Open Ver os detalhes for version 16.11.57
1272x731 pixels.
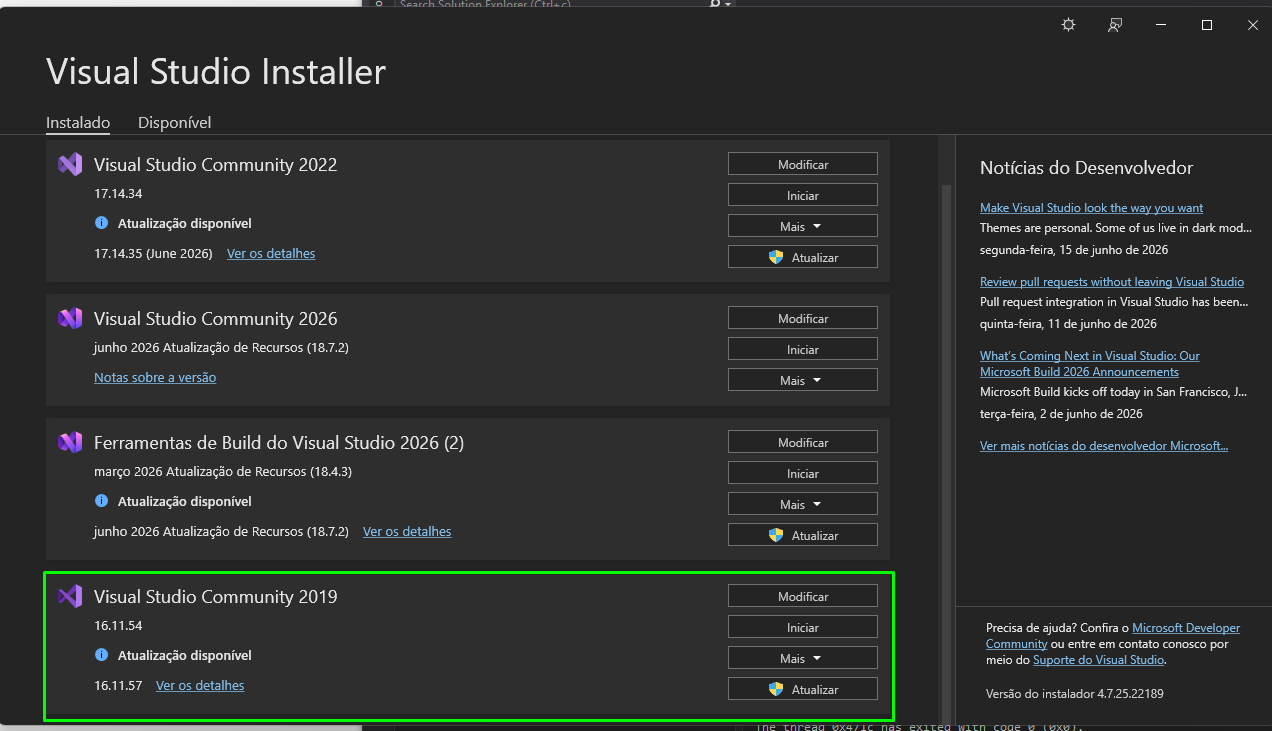click(200, 685)
